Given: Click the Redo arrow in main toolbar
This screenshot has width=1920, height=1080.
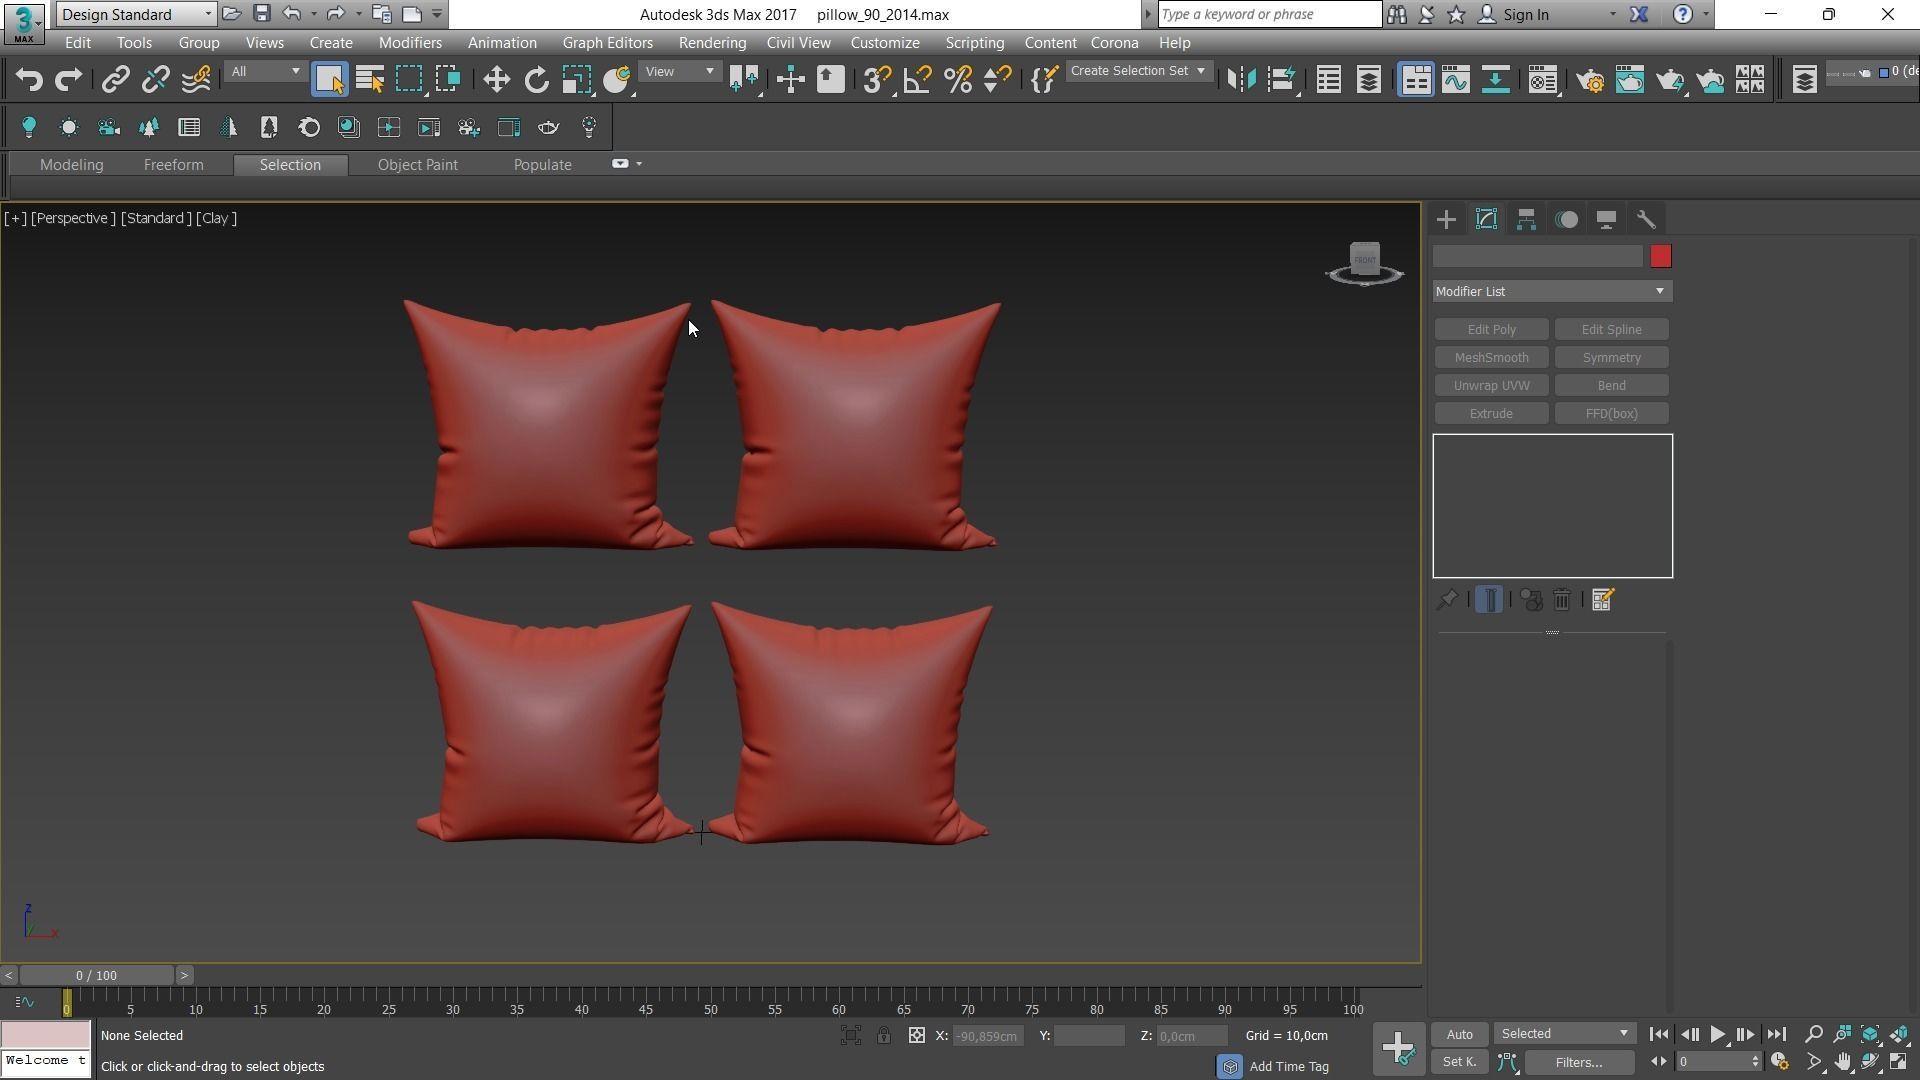Looking at the screenshot, I should click(68, 80).
